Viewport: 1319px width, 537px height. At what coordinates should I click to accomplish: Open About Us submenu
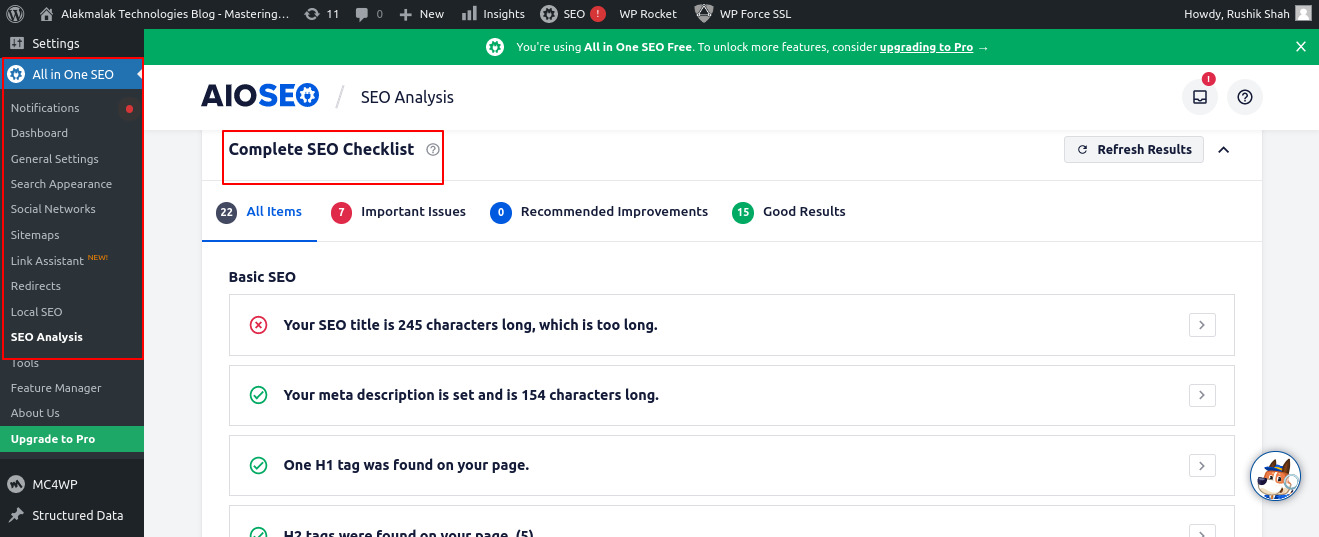point(35,413)
